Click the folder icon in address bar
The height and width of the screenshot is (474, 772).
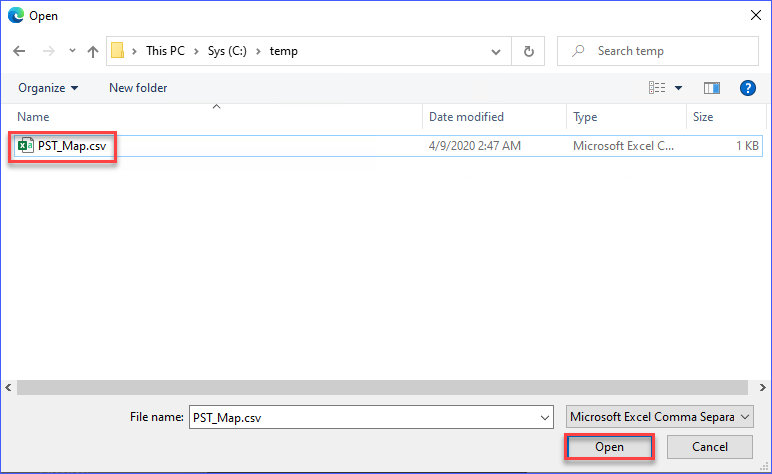click(x=117, y=51)
